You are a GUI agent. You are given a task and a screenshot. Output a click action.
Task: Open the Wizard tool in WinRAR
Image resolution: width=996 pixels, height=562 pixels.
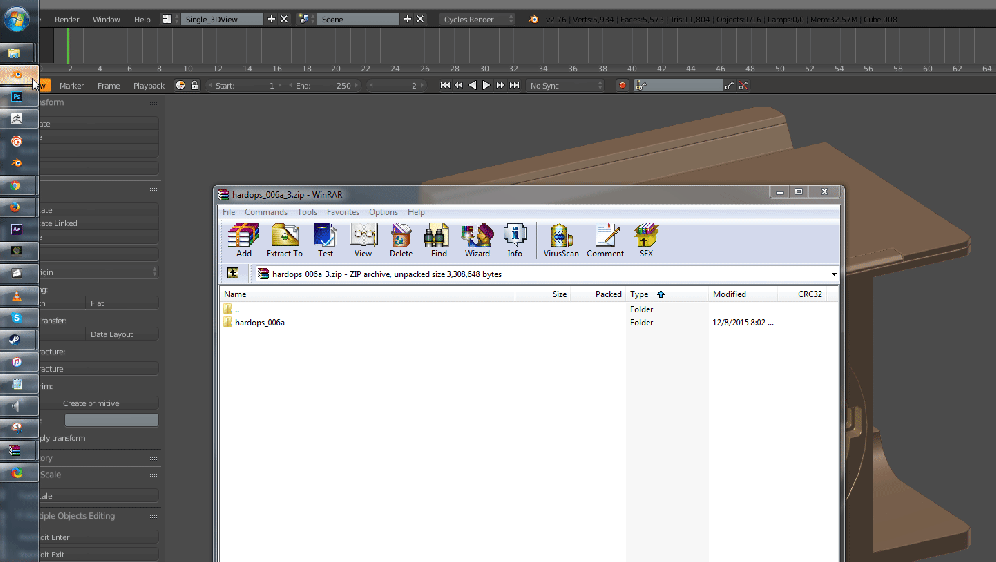(477, 240)
